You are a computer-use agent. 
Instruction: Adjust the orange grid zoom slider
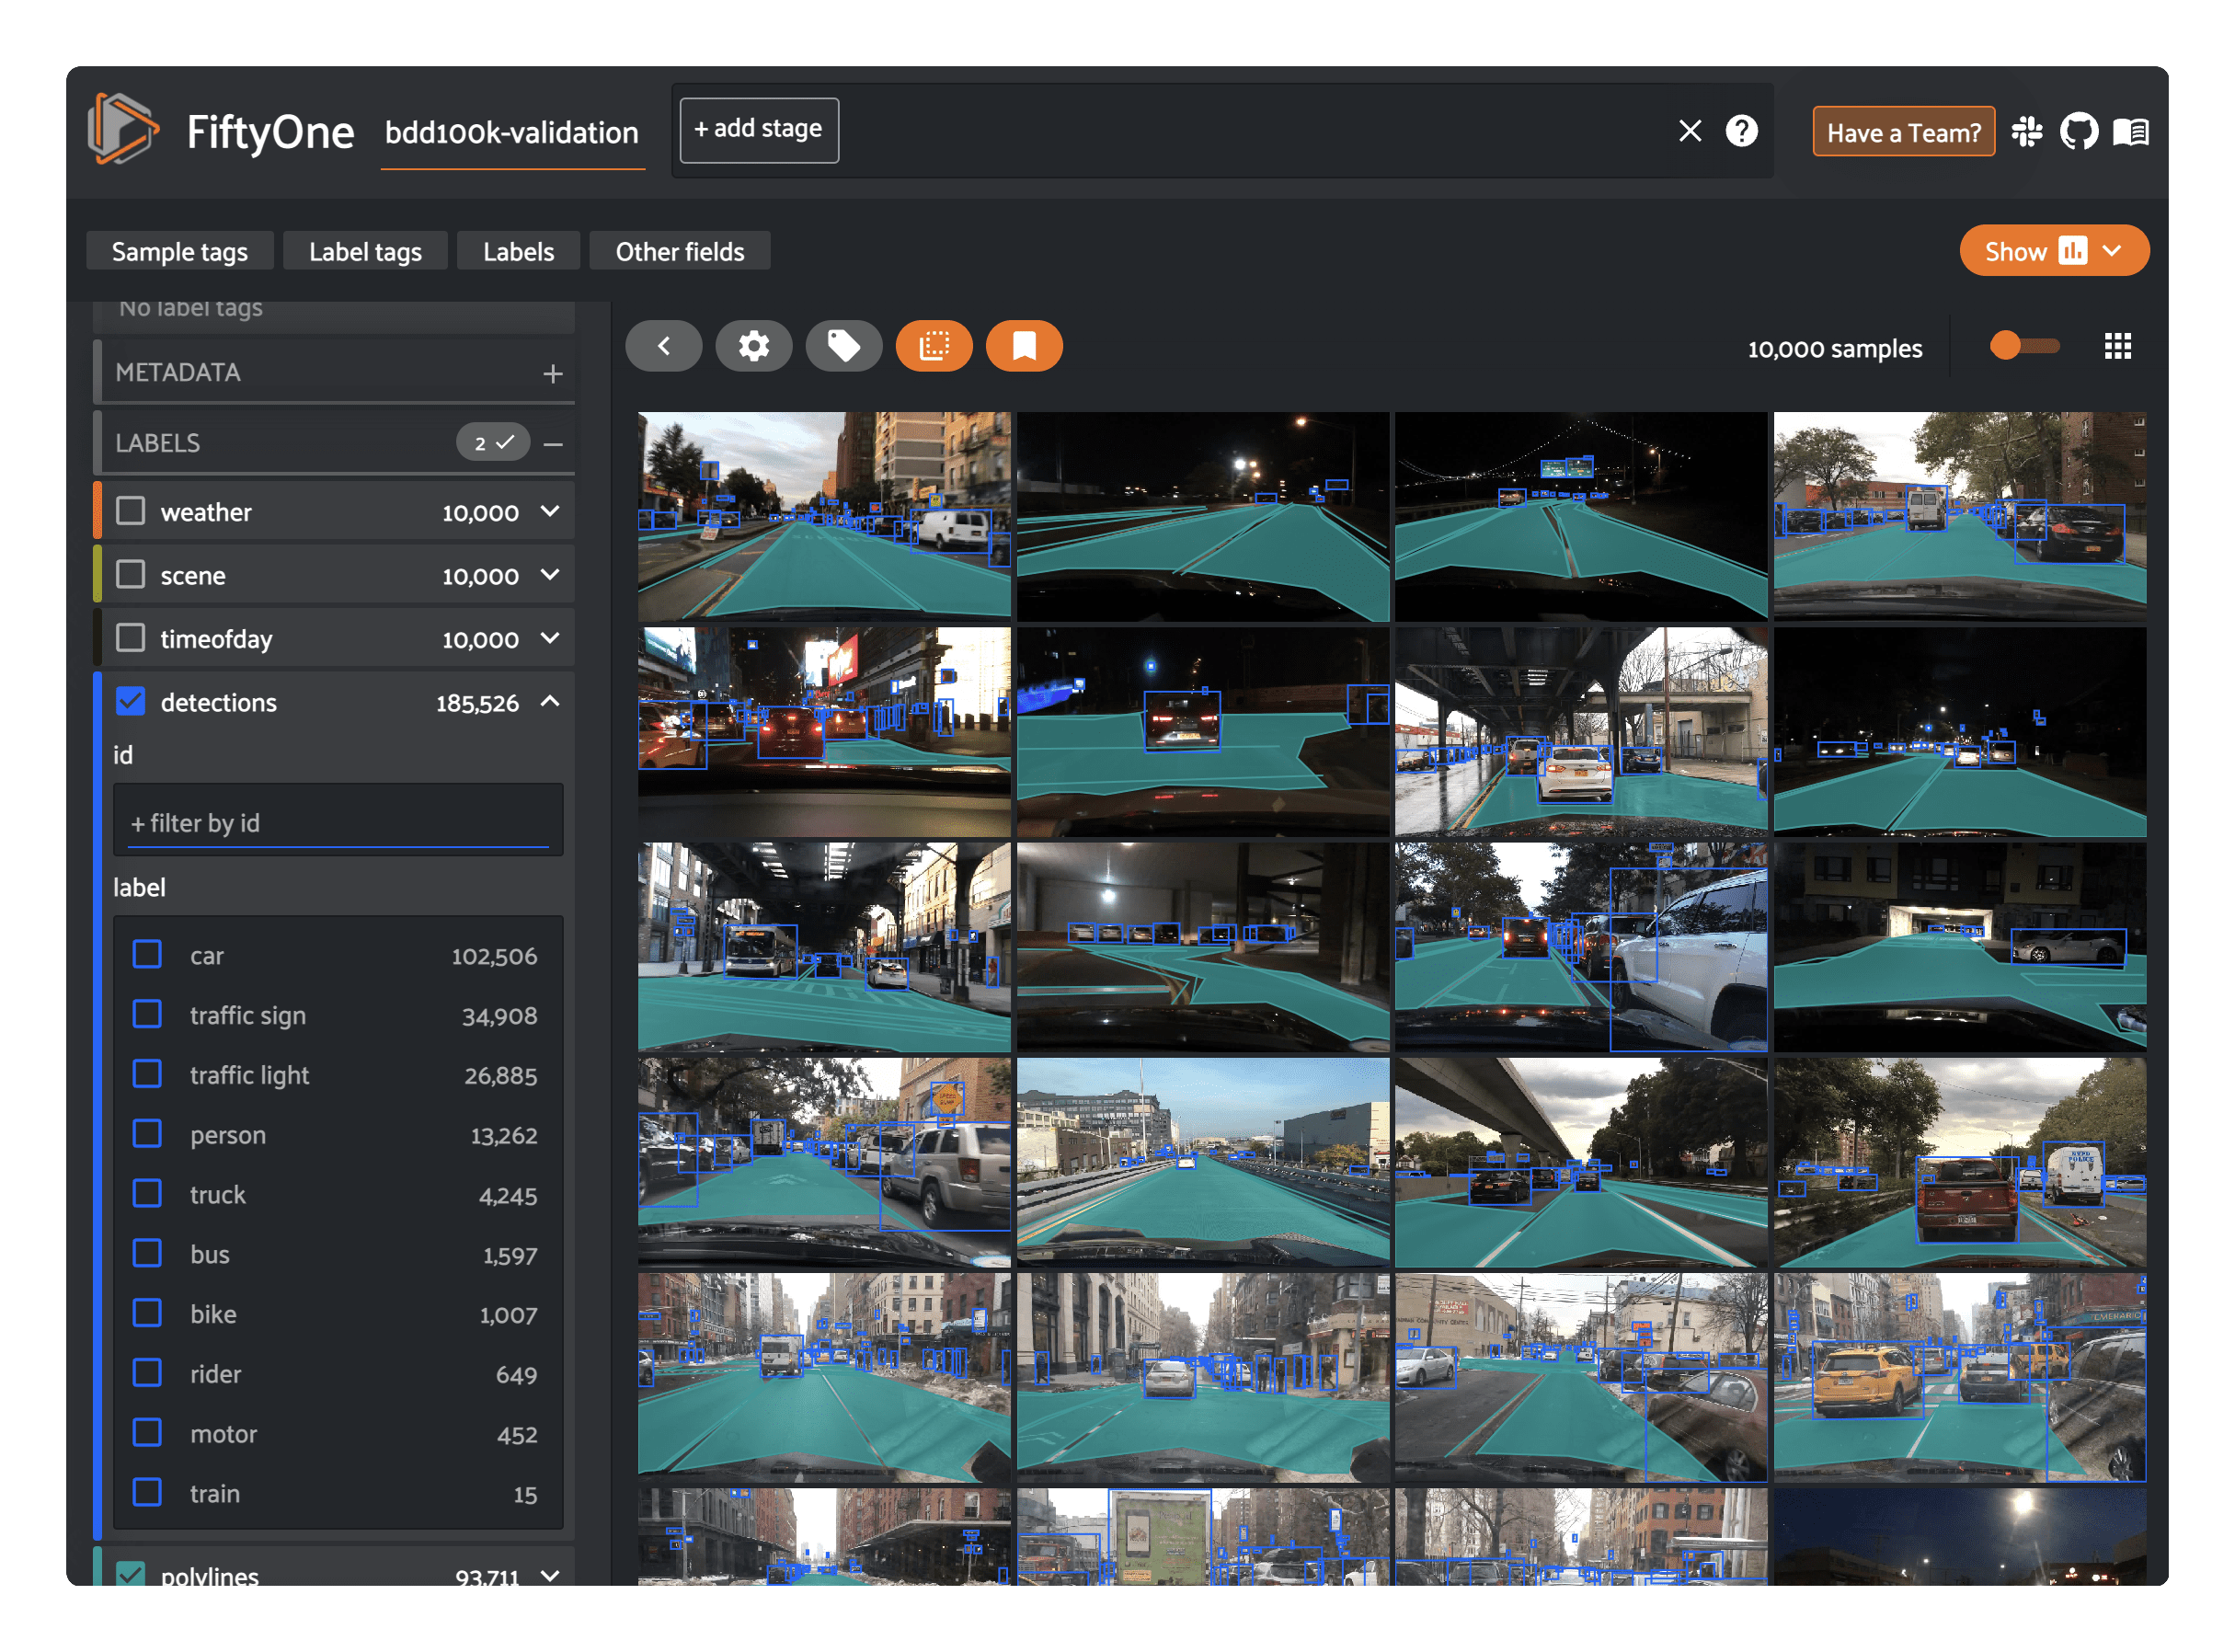2025,346
